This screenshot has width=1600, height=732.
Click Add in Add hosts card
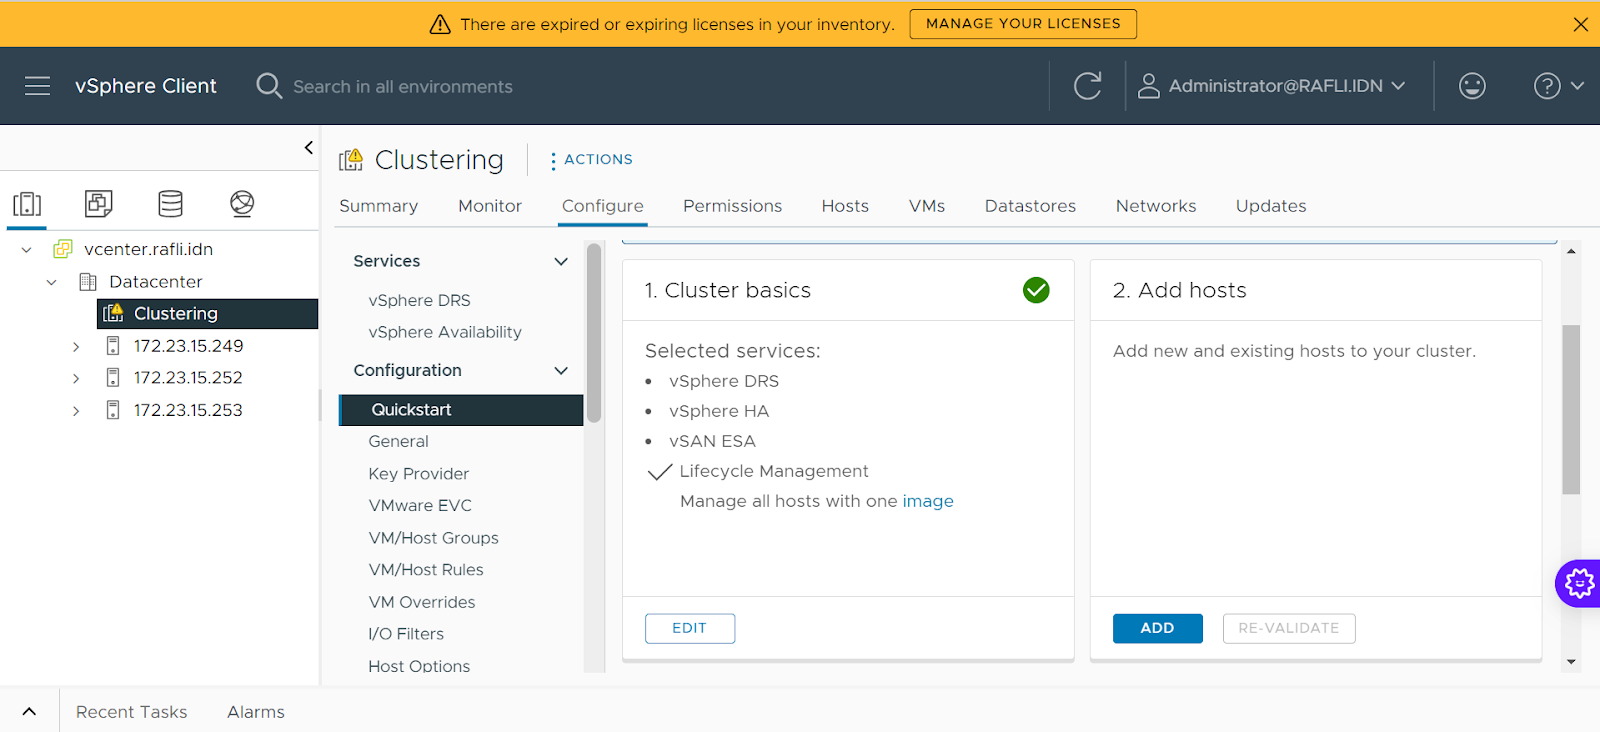(x=1157, y=628)
